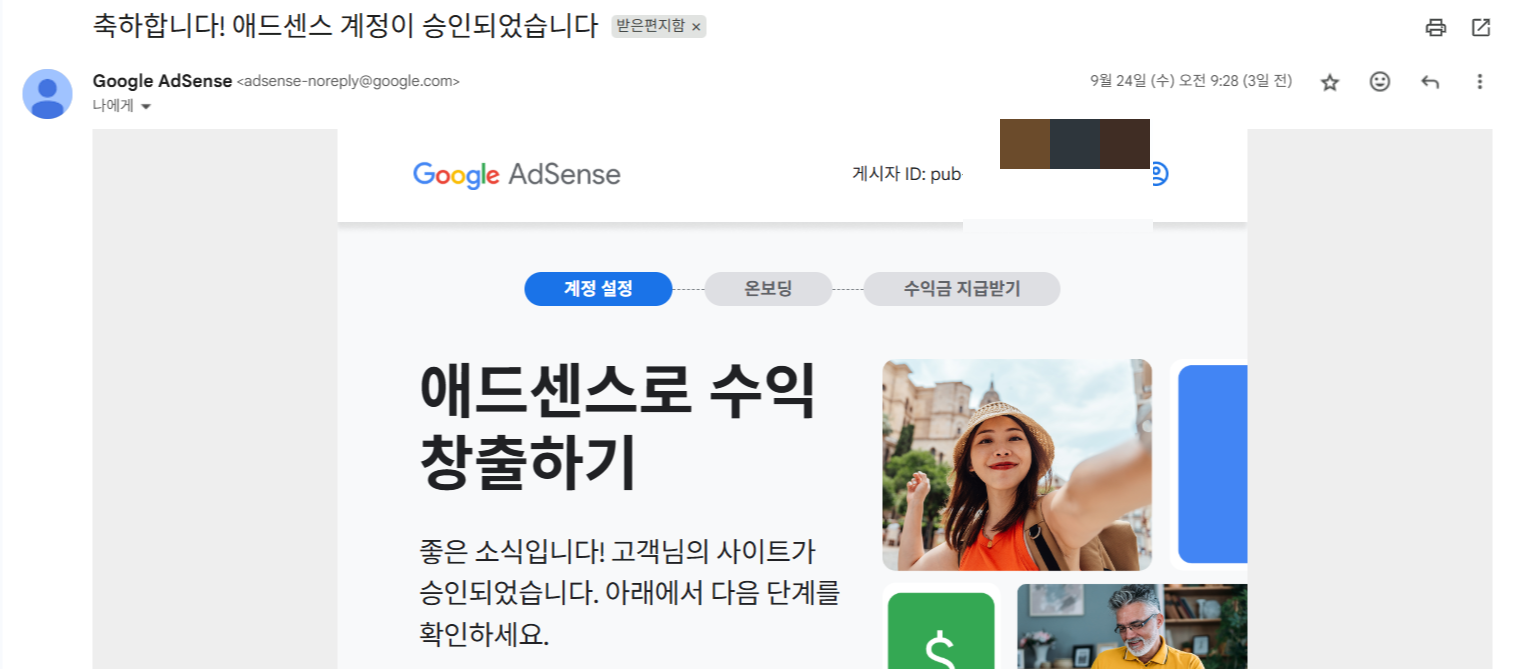Click the 수익금 지급받기 step
This screenshot has width=1515, height=669.
[961, 289]
